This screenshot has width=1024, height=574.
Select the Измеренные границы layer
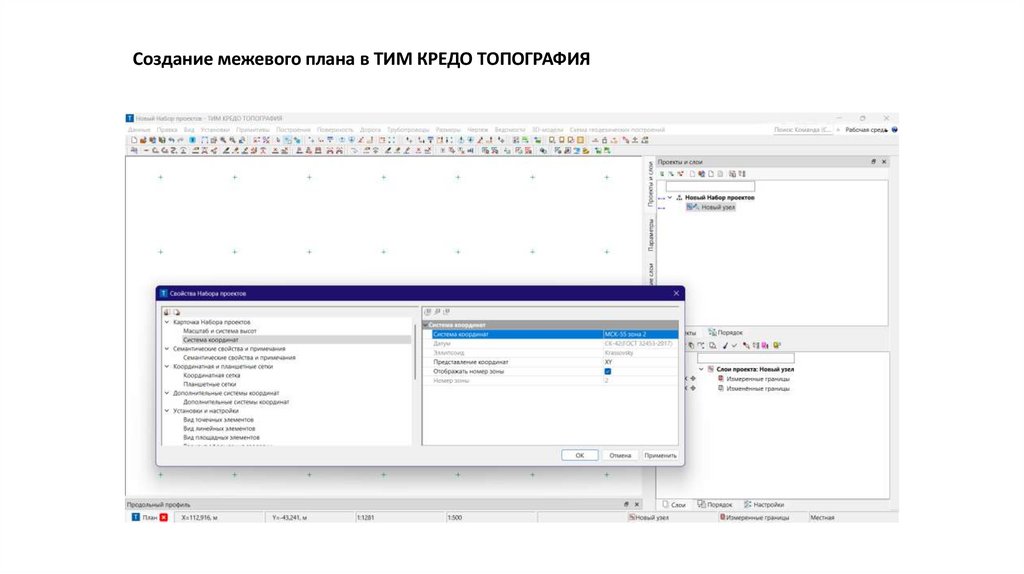[758, 379]
